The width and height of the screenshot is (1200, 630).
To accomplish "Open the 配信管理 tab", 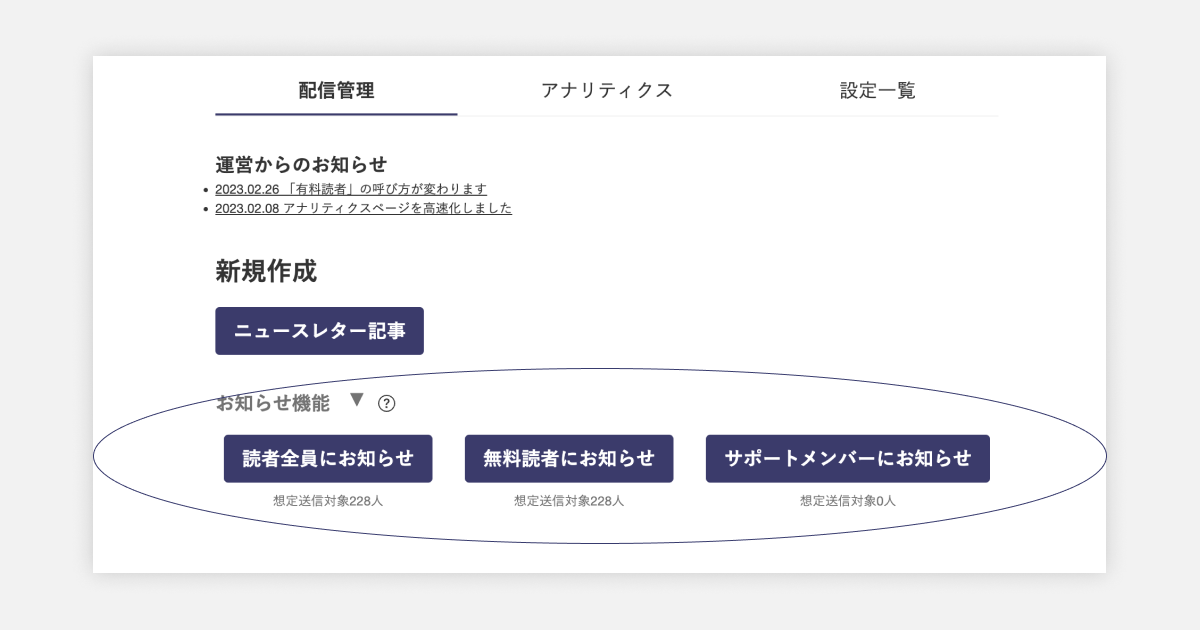I will tap(336, 91).
